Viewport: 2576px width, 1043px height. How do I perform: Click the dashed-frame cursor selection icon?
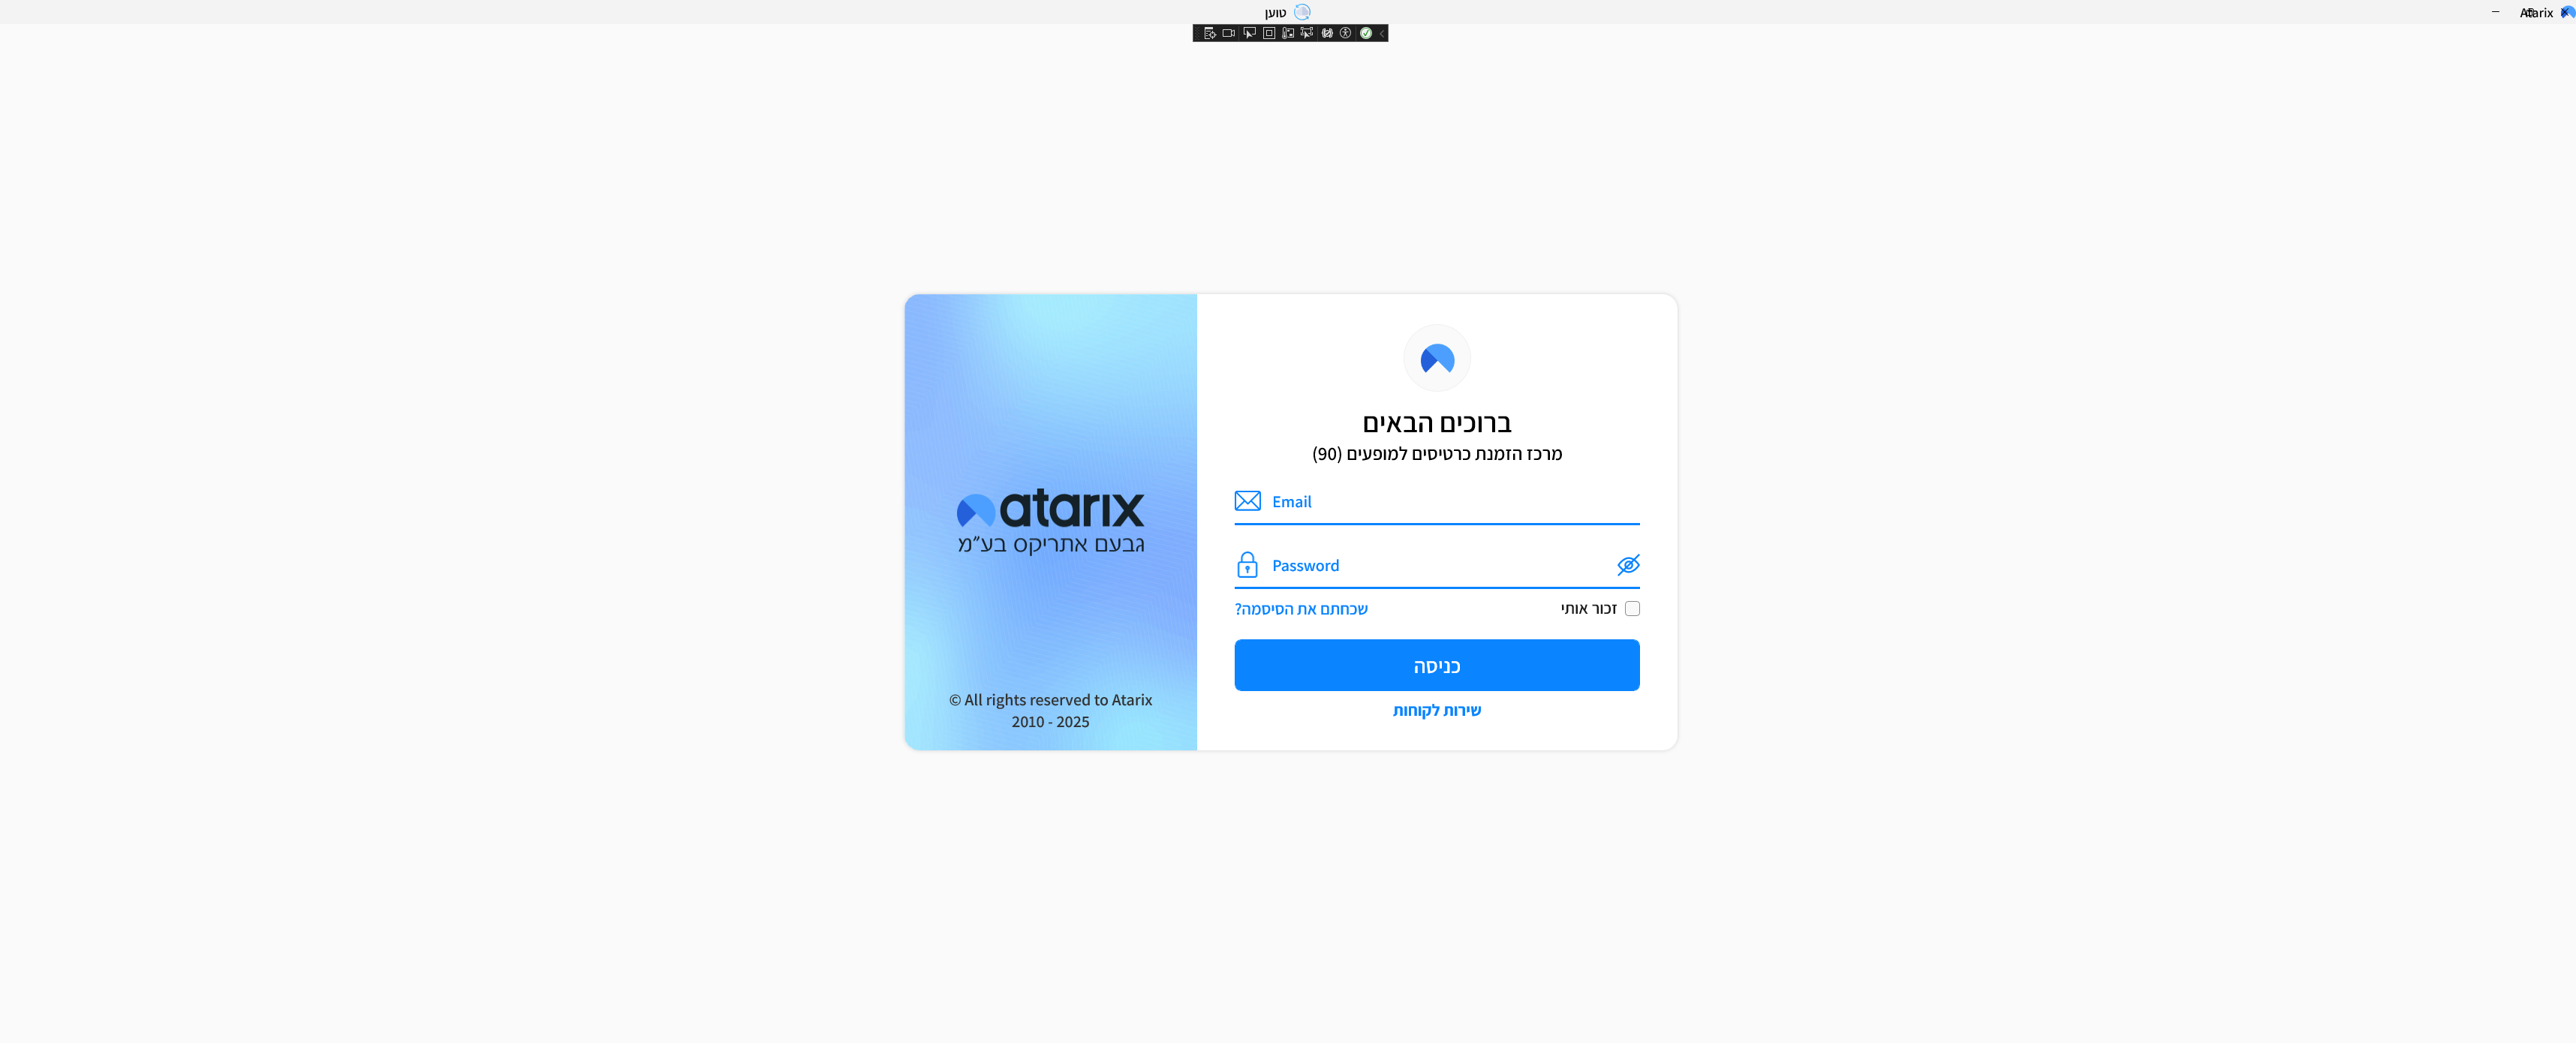click(1307, 33)
